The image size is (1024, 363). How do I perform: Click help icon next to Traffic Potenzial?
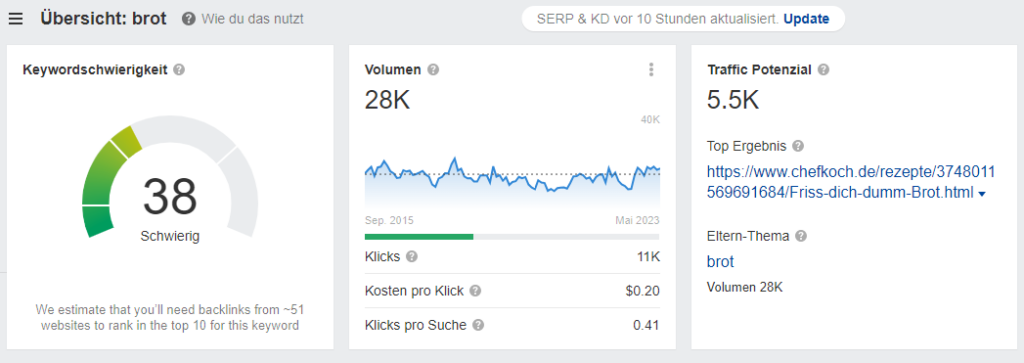pyautogui.click(x=824, y=69)
